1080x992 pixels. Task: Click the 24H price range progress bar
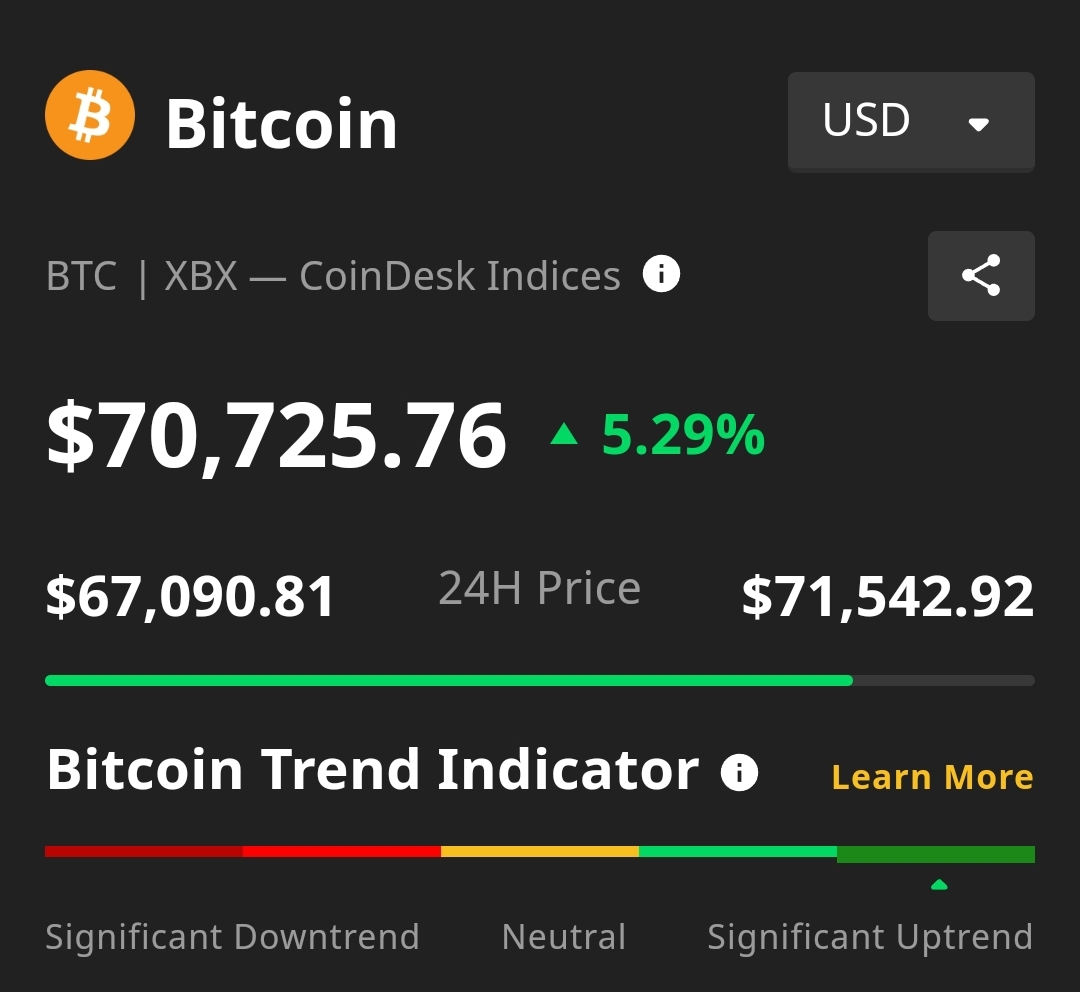(540, 680)
